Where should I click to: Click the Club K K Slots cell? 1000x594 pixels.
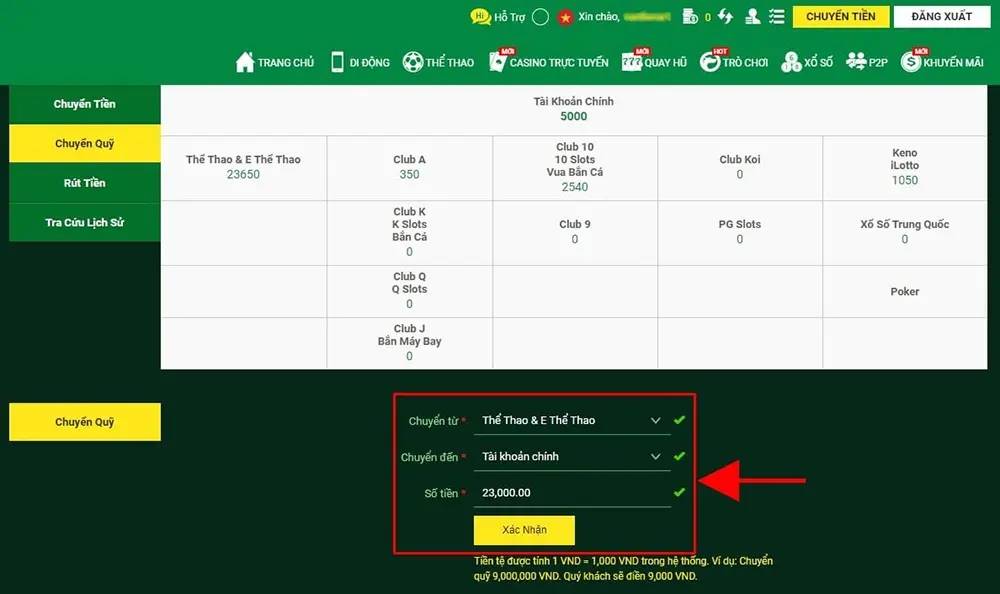[409, 233]
